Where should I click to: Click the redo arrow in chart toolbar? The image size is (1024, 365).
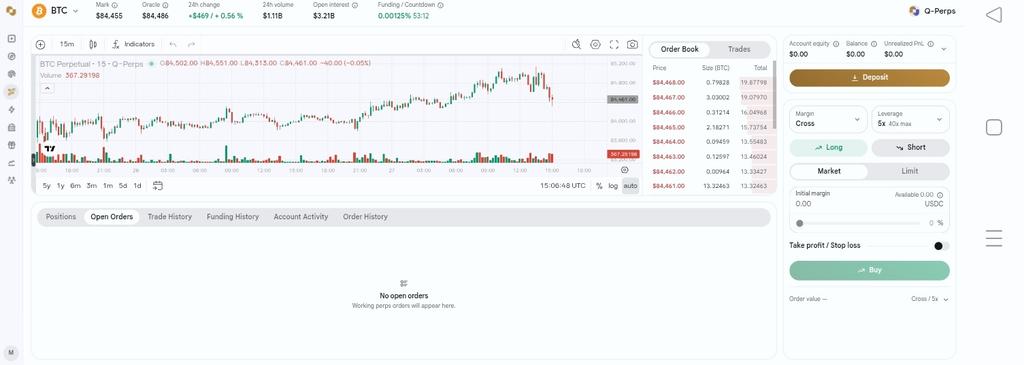[191, 44]
